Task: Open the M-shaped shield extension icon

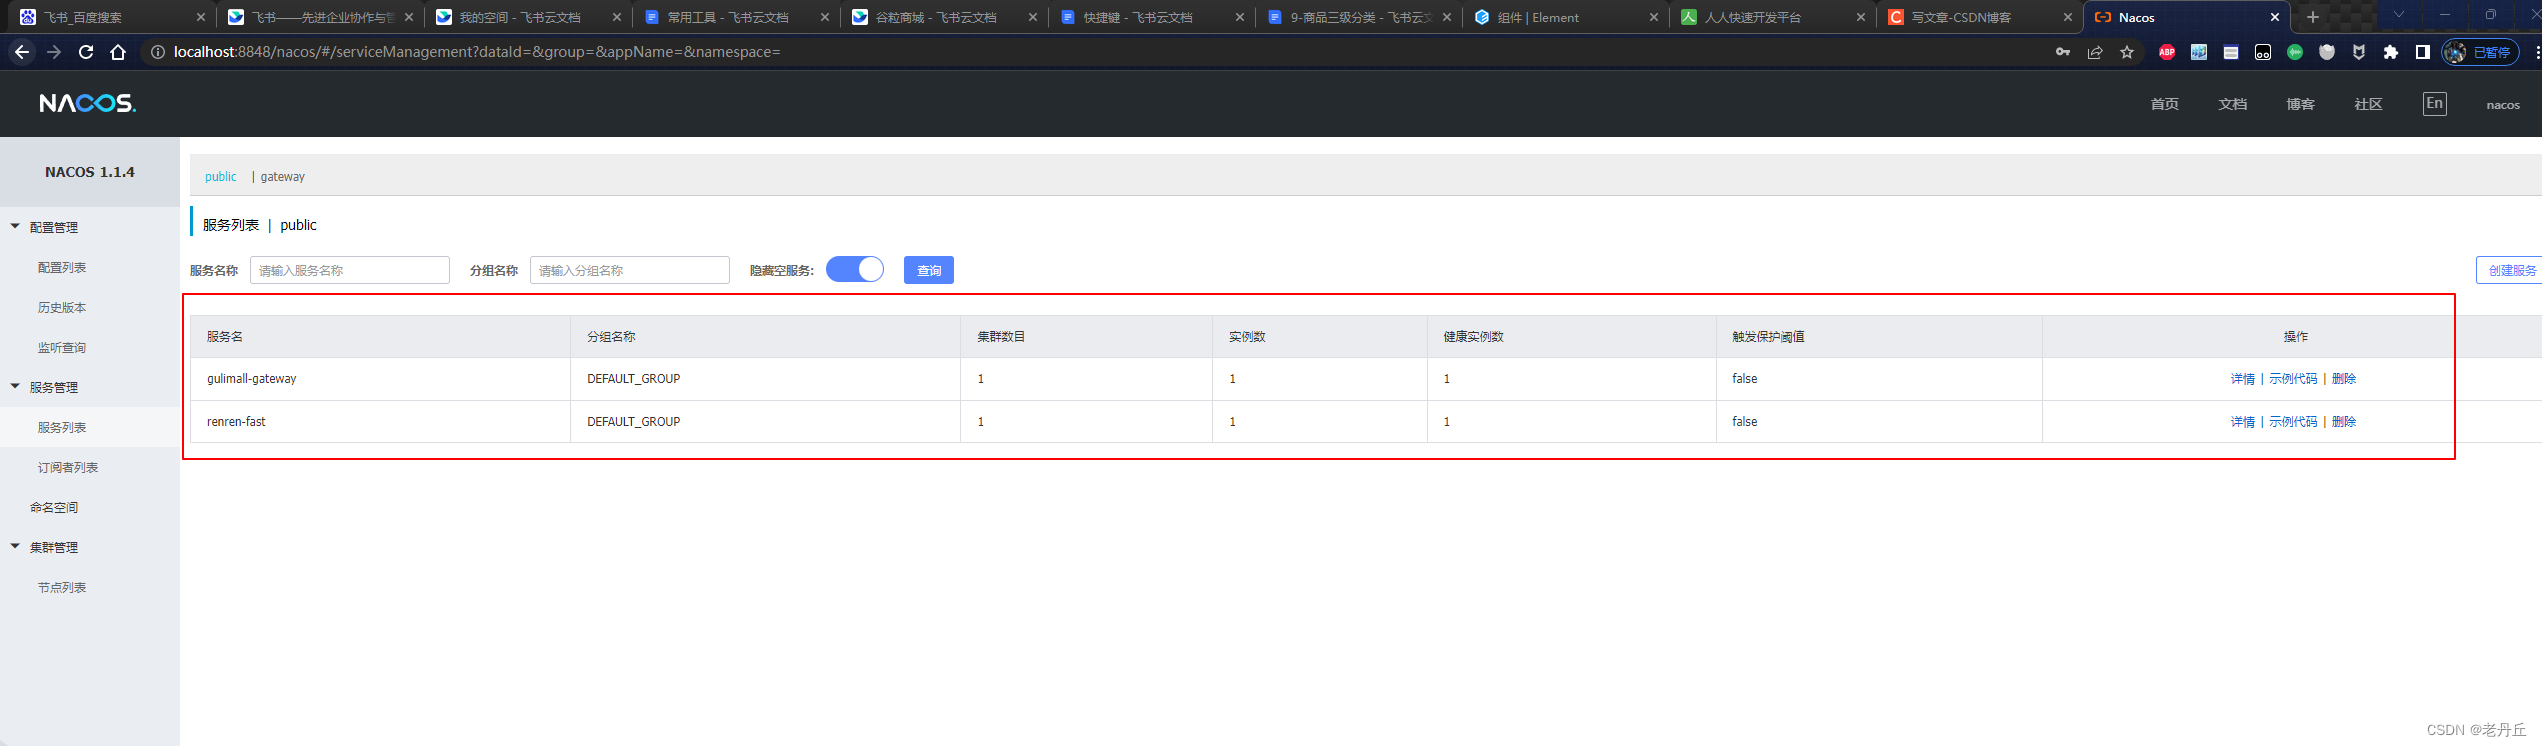Action: click(2359, 52)
